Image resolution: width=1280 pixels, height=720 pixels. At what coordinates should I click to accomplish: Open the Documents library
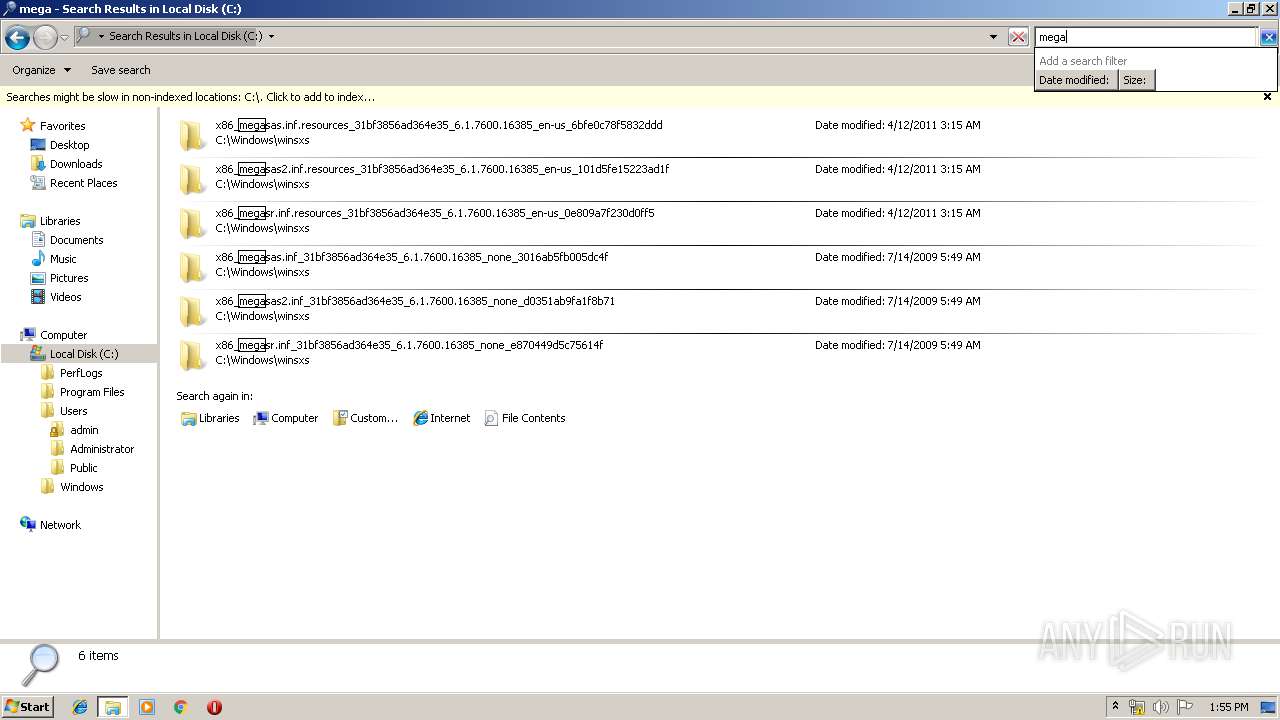[76, 240]
